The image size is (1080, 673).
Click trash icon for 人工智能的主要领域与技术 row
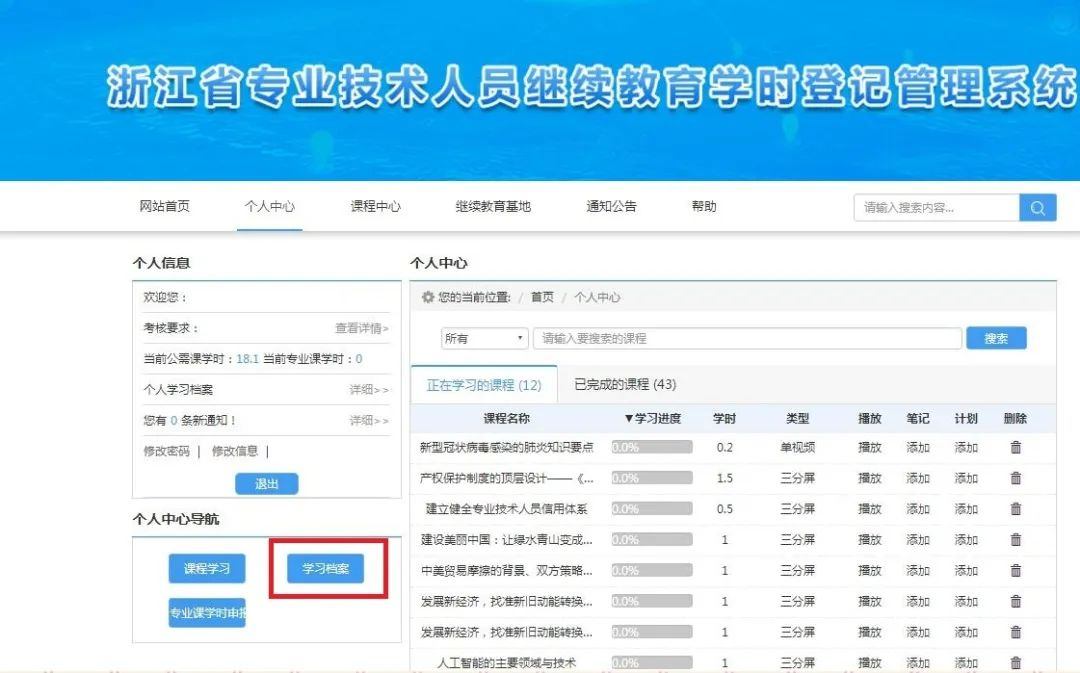pyautogui.click(x=1015, y=662)
